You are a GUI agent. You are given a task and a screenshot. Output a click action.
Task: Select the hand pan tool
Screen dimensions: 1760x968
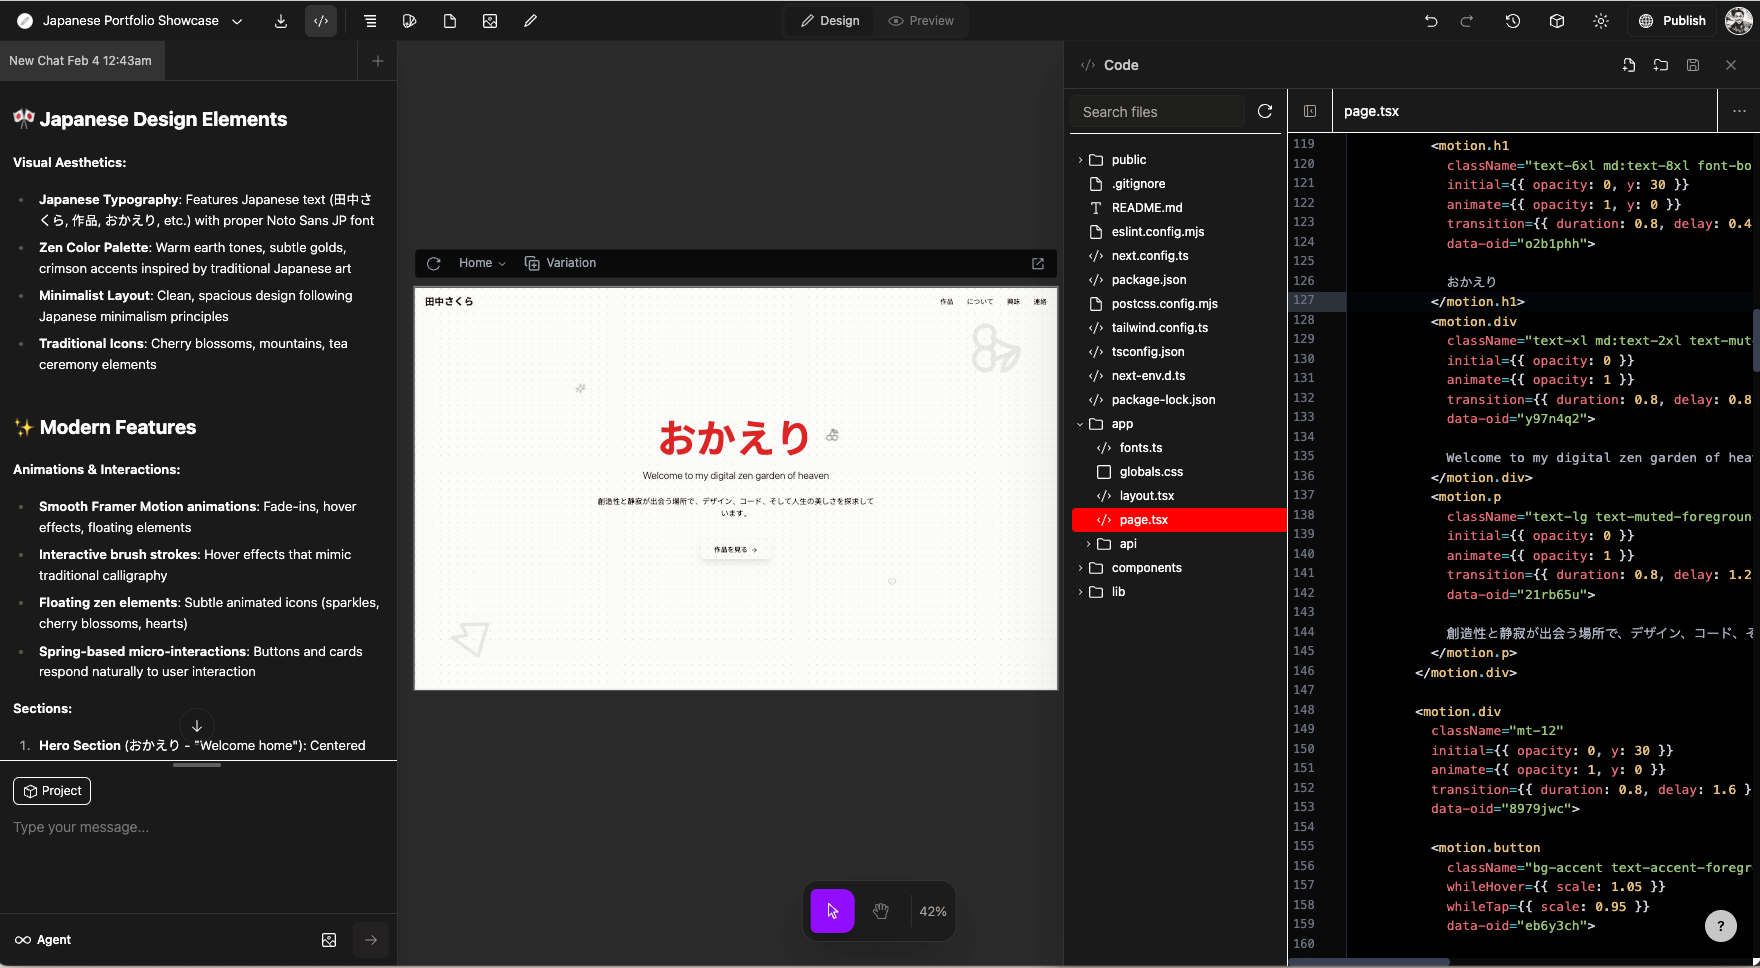[x=881, y=911]
